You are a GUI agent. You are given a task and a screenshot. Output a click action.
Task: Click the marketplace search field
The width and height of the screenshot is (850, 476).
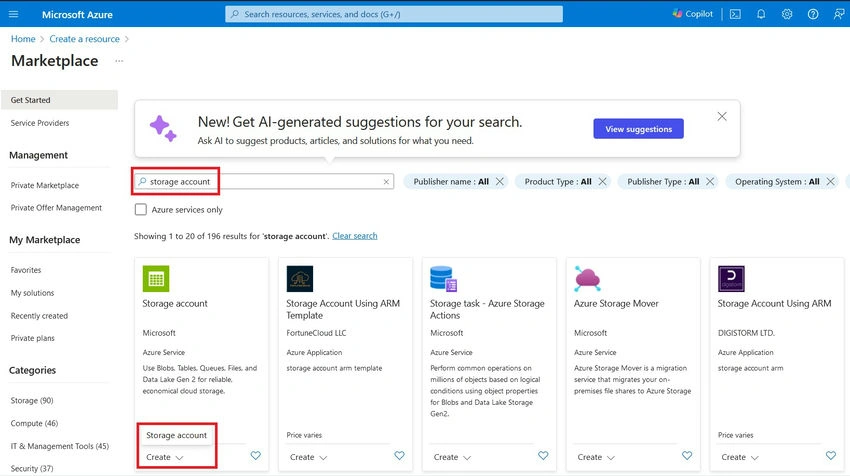coord(263,182)
